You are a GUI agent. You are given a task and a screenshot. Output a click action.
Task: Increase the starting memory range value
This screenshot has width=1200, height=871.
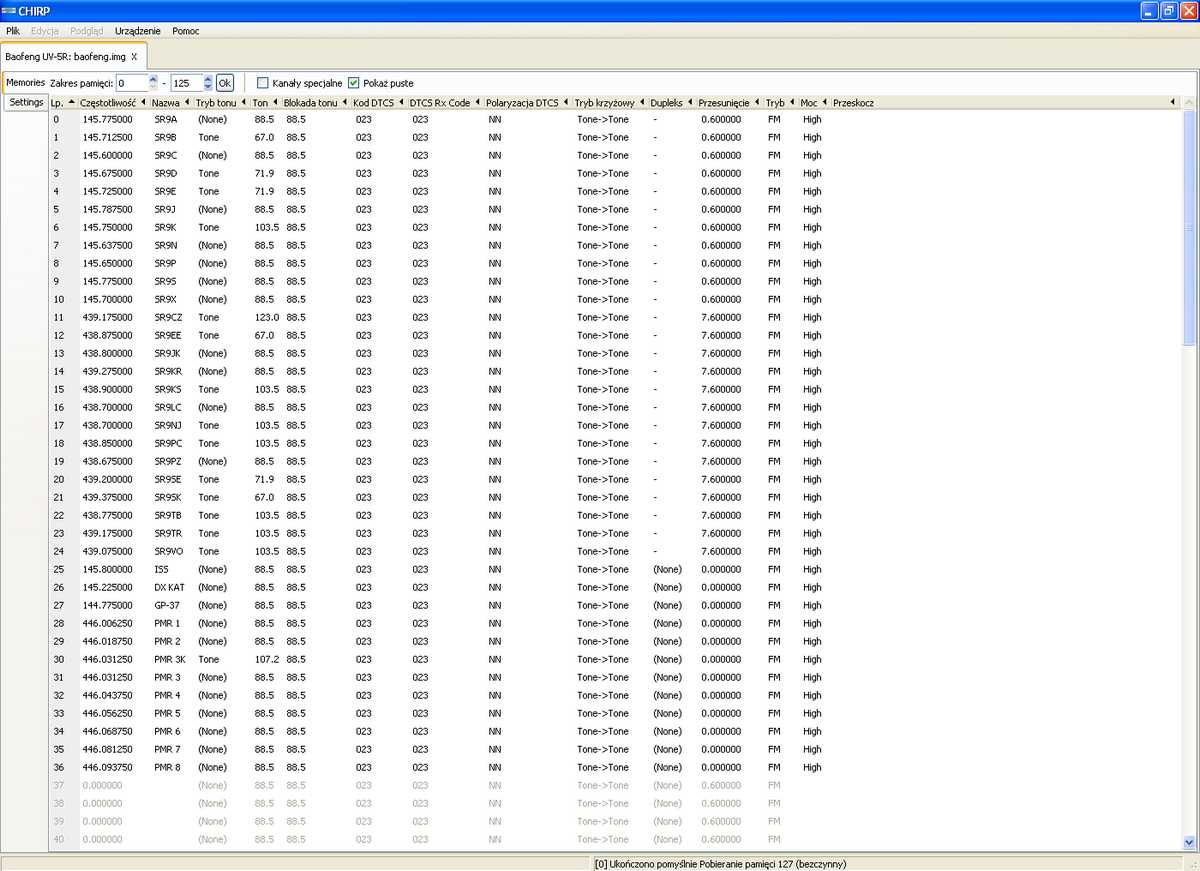(x=153, y=78)
